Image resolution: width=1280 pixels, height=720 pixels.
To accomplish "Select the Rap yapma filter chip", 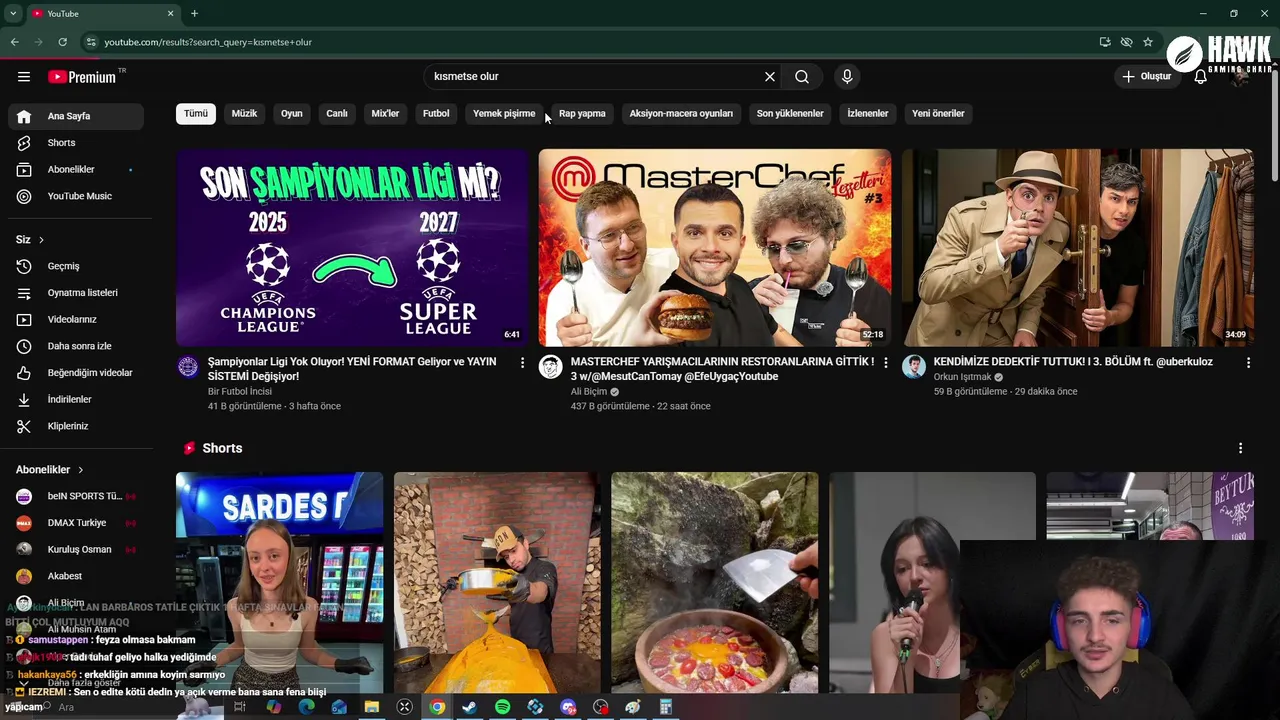I will (x=582, y=114).
